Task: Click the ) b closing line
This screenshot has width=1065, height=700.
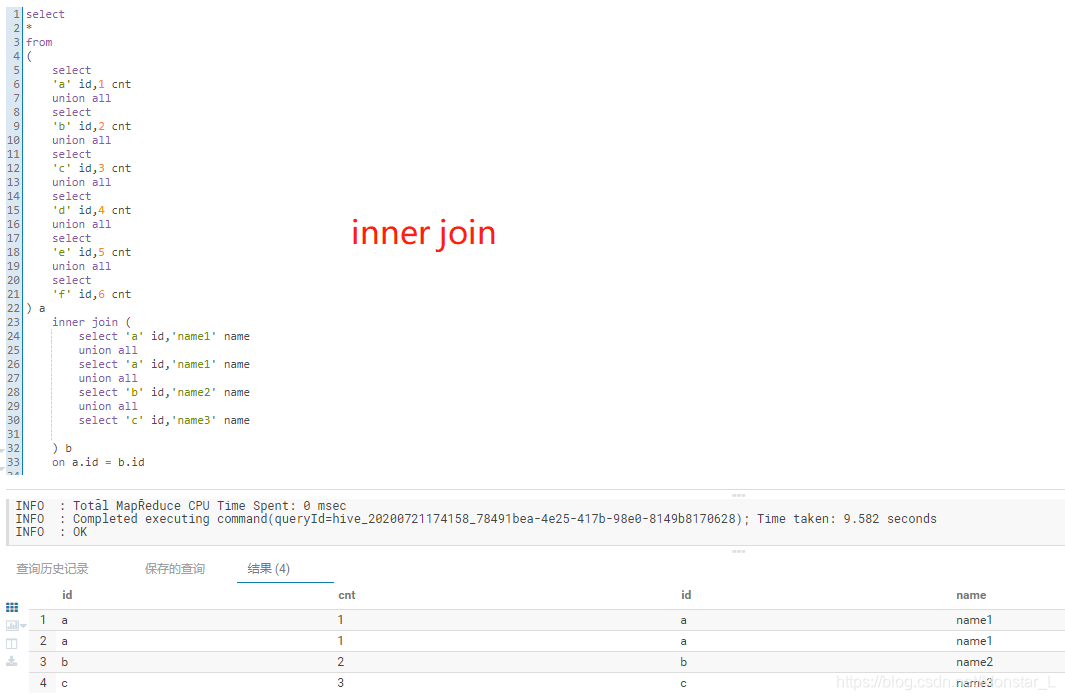Action: (x=62, y=448)
